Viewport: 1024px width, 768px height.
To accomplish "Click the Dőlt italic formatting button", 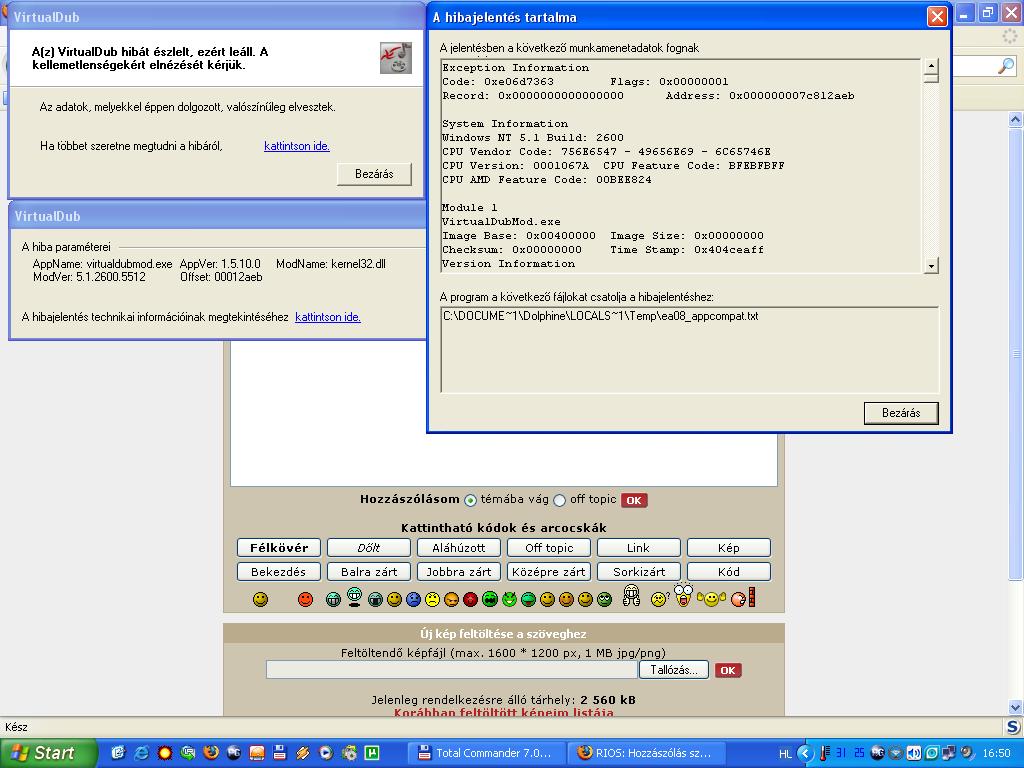I will pyautogui.click(x=369, y=548).
